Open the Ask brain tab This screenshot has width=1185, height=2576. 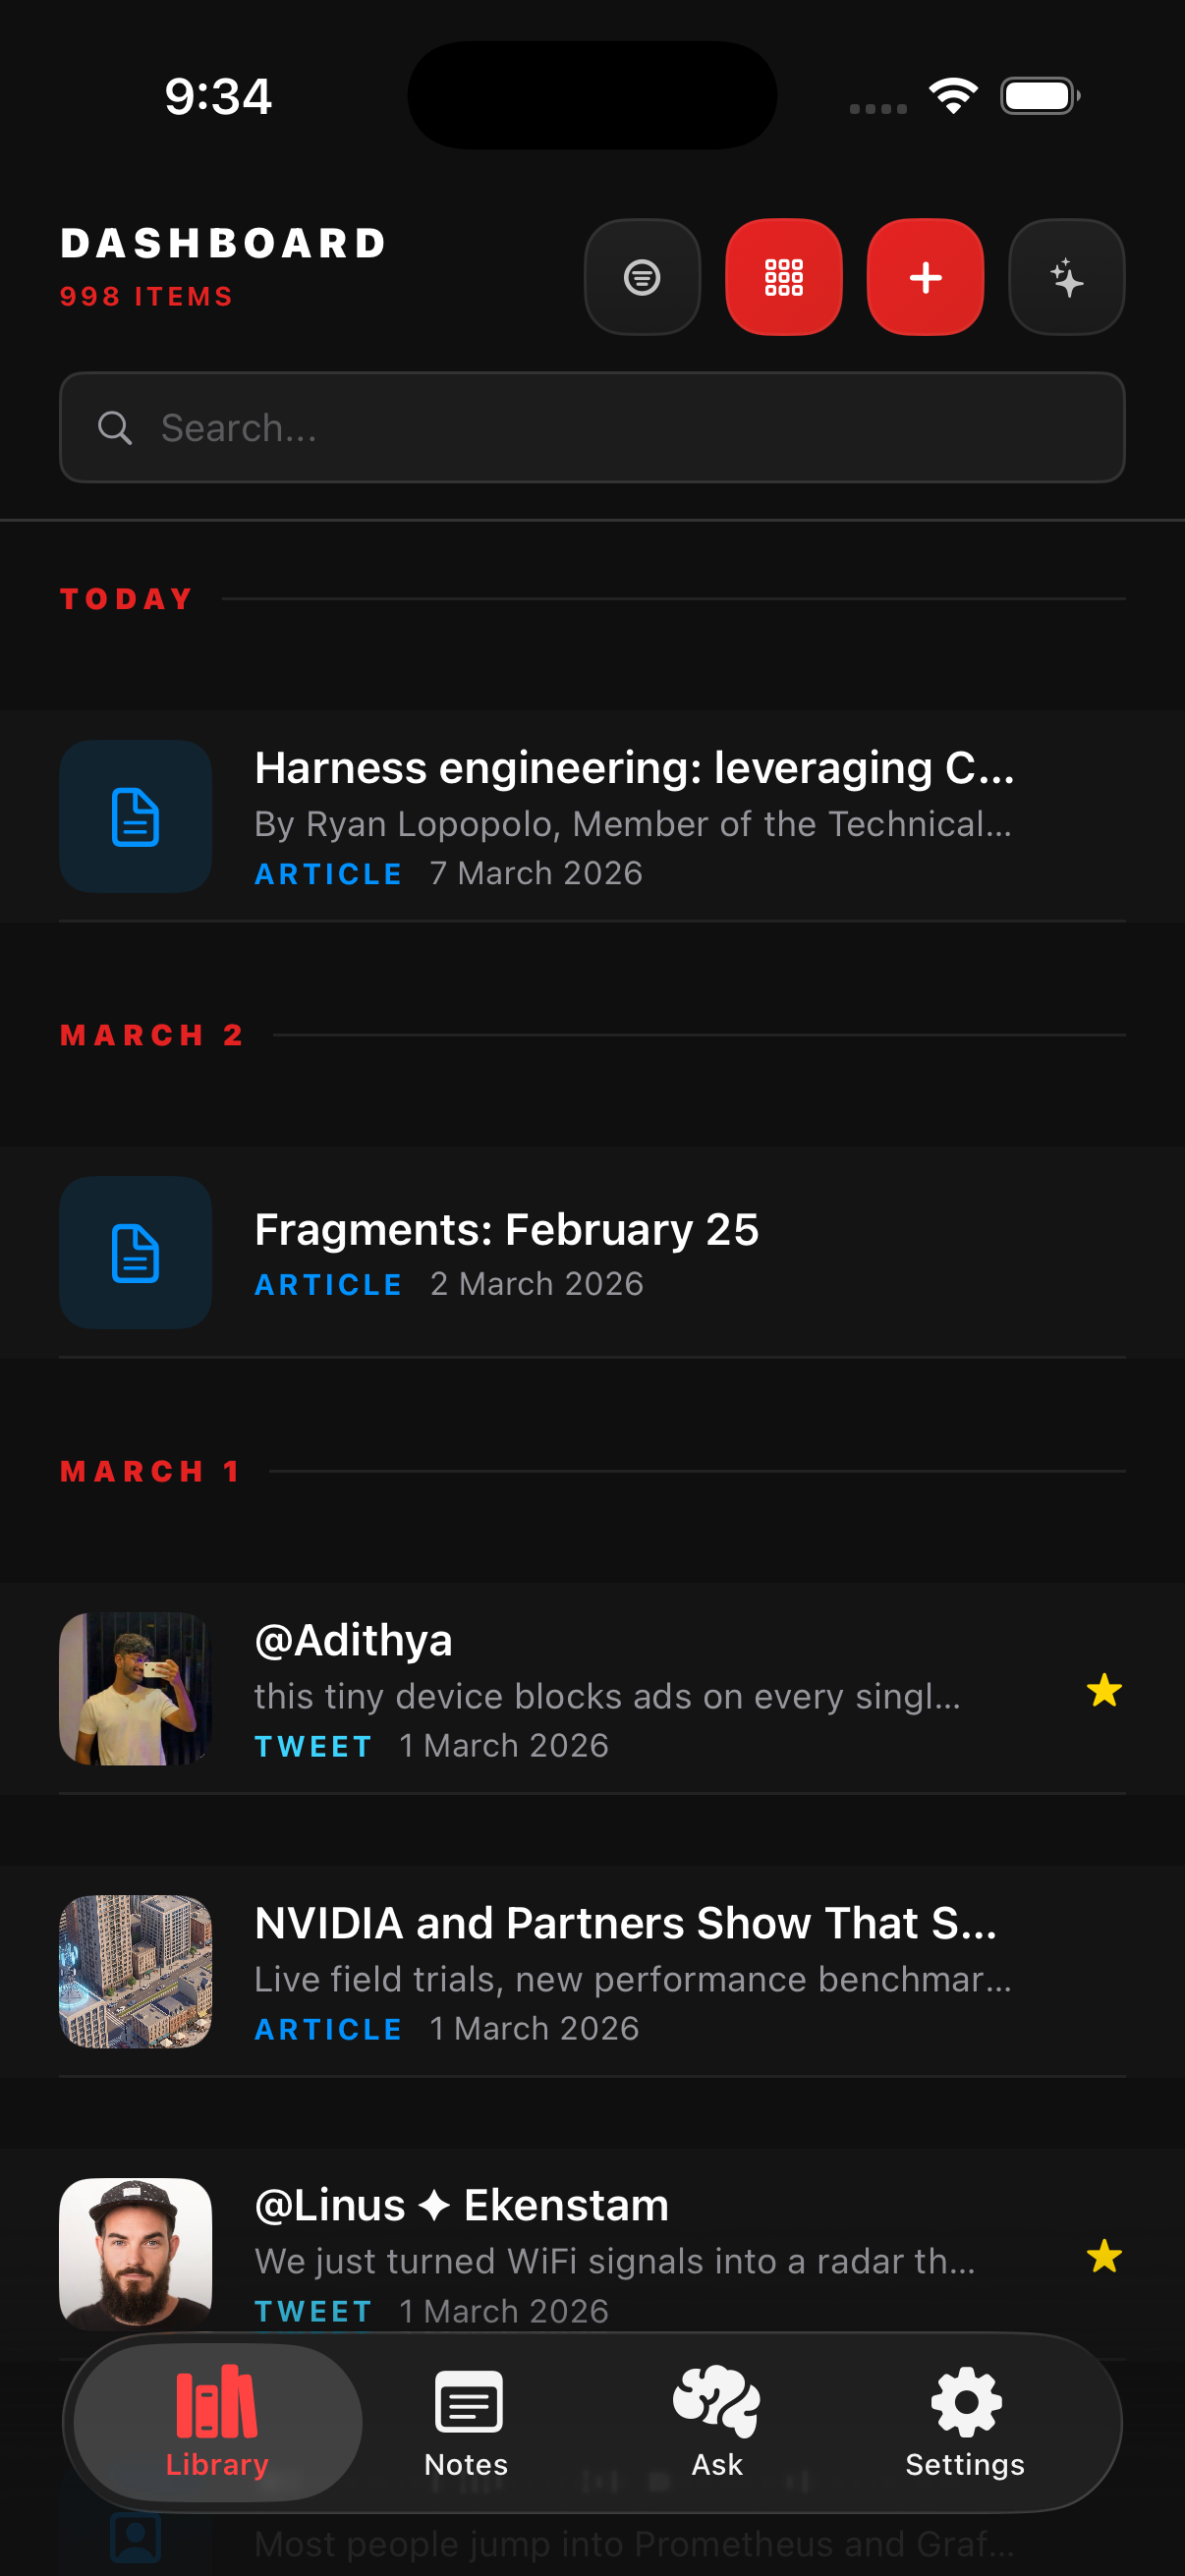(717, 2421)
